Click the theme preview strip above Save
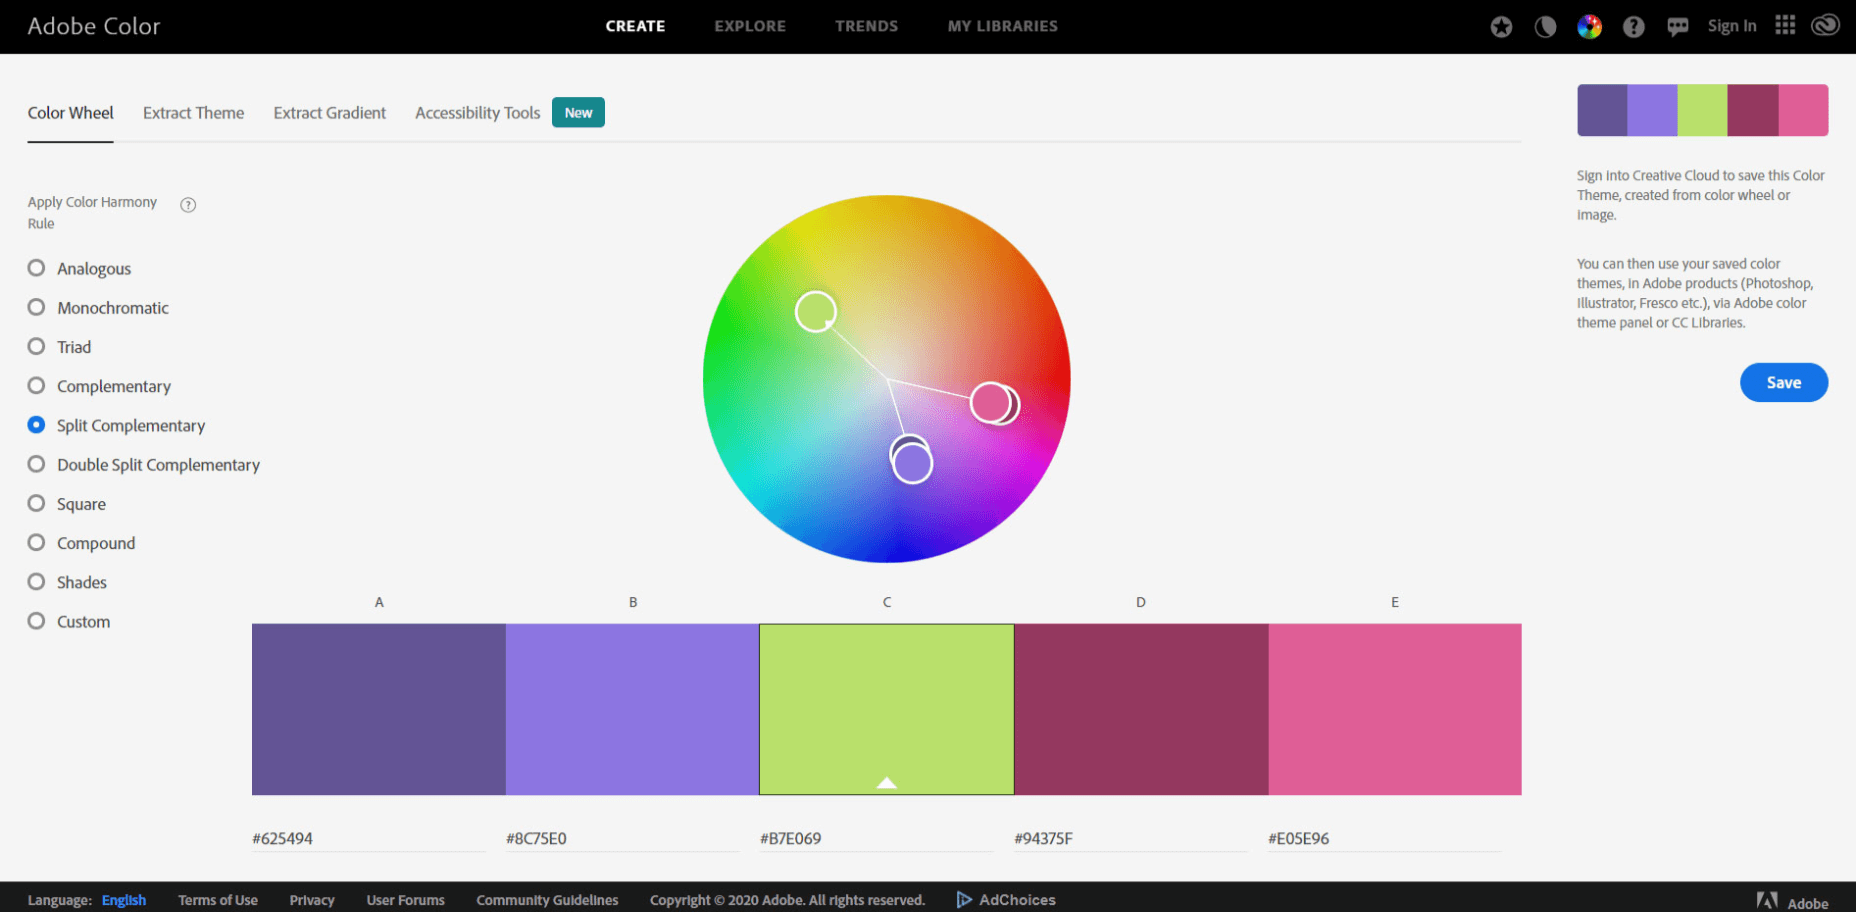The height and width of the screenshot is (912, 1856). pyautogui.click(x=1703, y=110)
